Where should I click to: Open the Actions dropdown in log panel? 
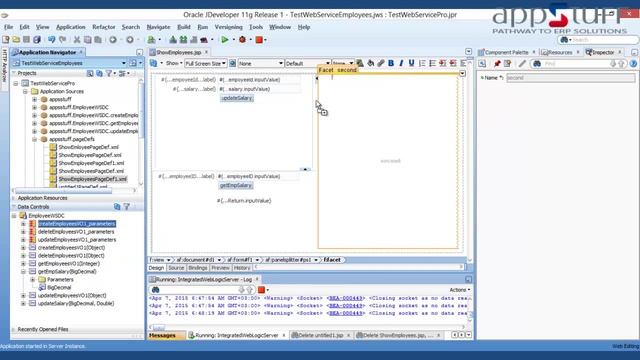(460, 290)
